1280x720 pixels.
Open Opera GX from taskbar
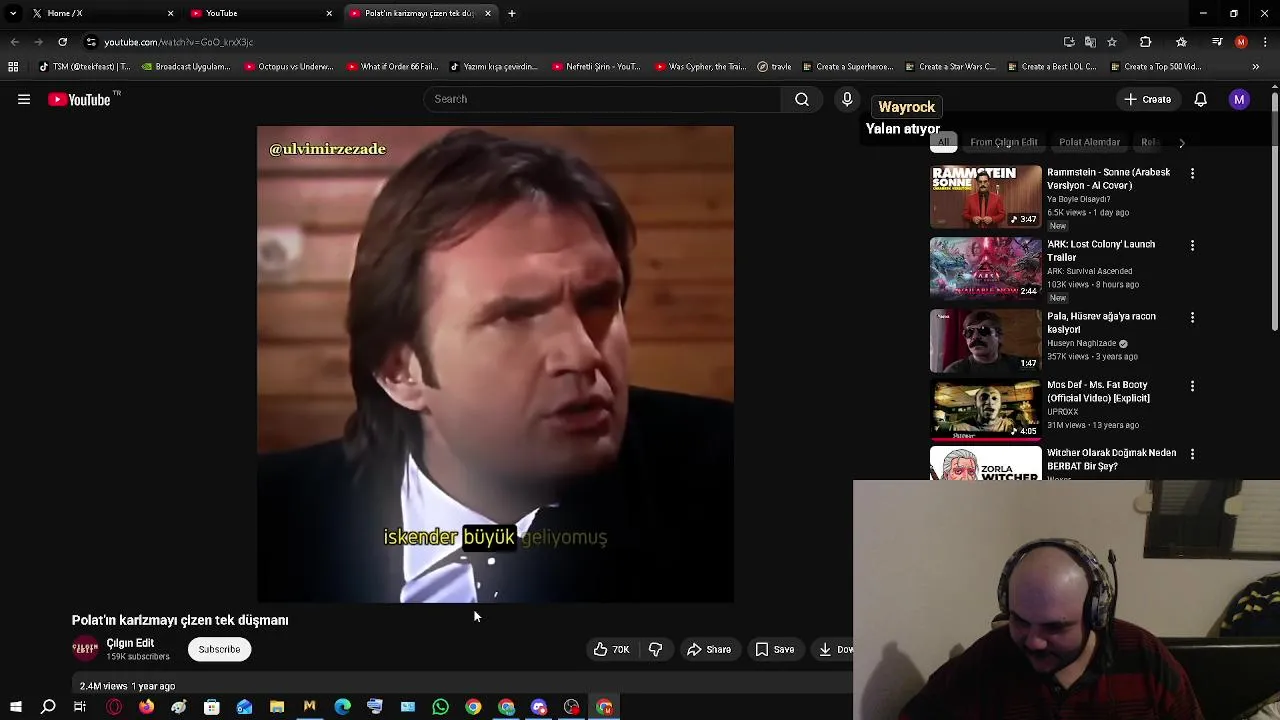tap(114, 707)
